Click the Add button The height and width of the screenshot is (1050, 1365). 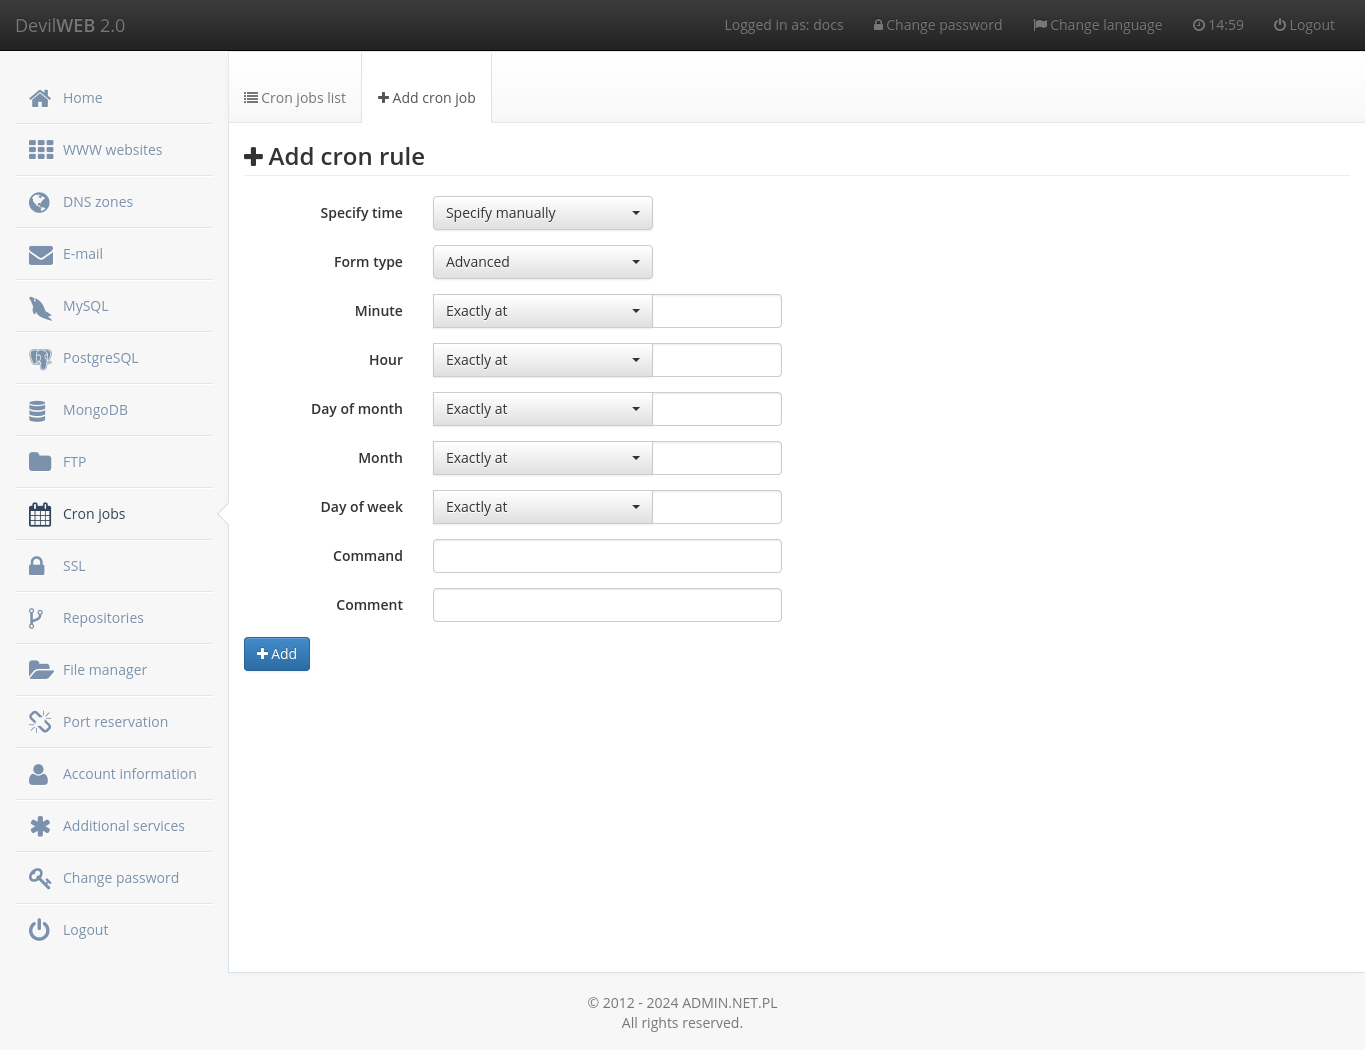click(x=276, y=653)
